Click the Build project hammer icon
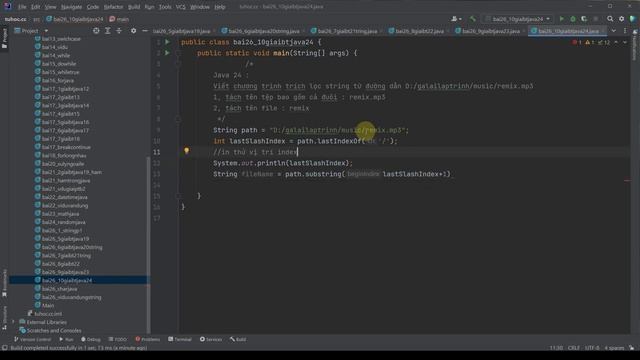Viewport: 640px width, 360px height. (x=473, y=19)
